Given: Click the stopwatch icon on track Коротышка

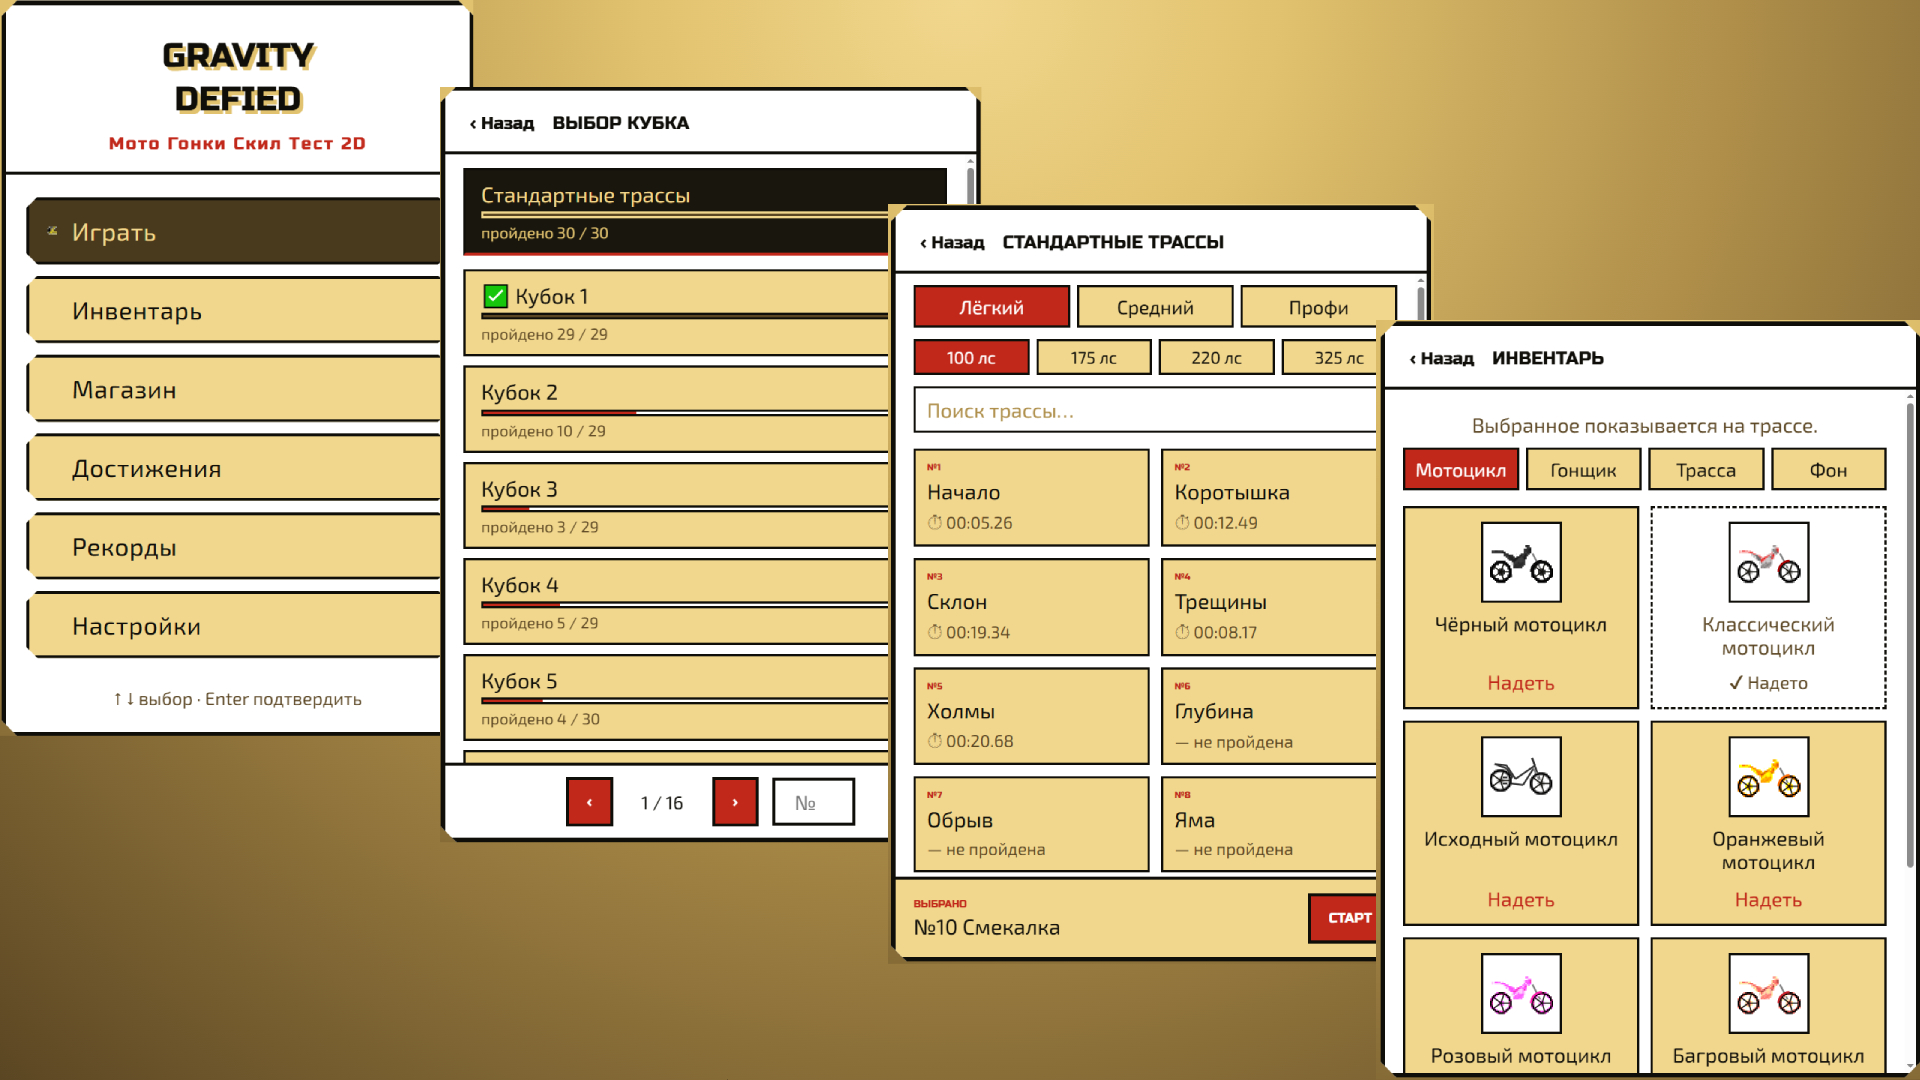Looking at the screenshot, I should [1182, 523].
